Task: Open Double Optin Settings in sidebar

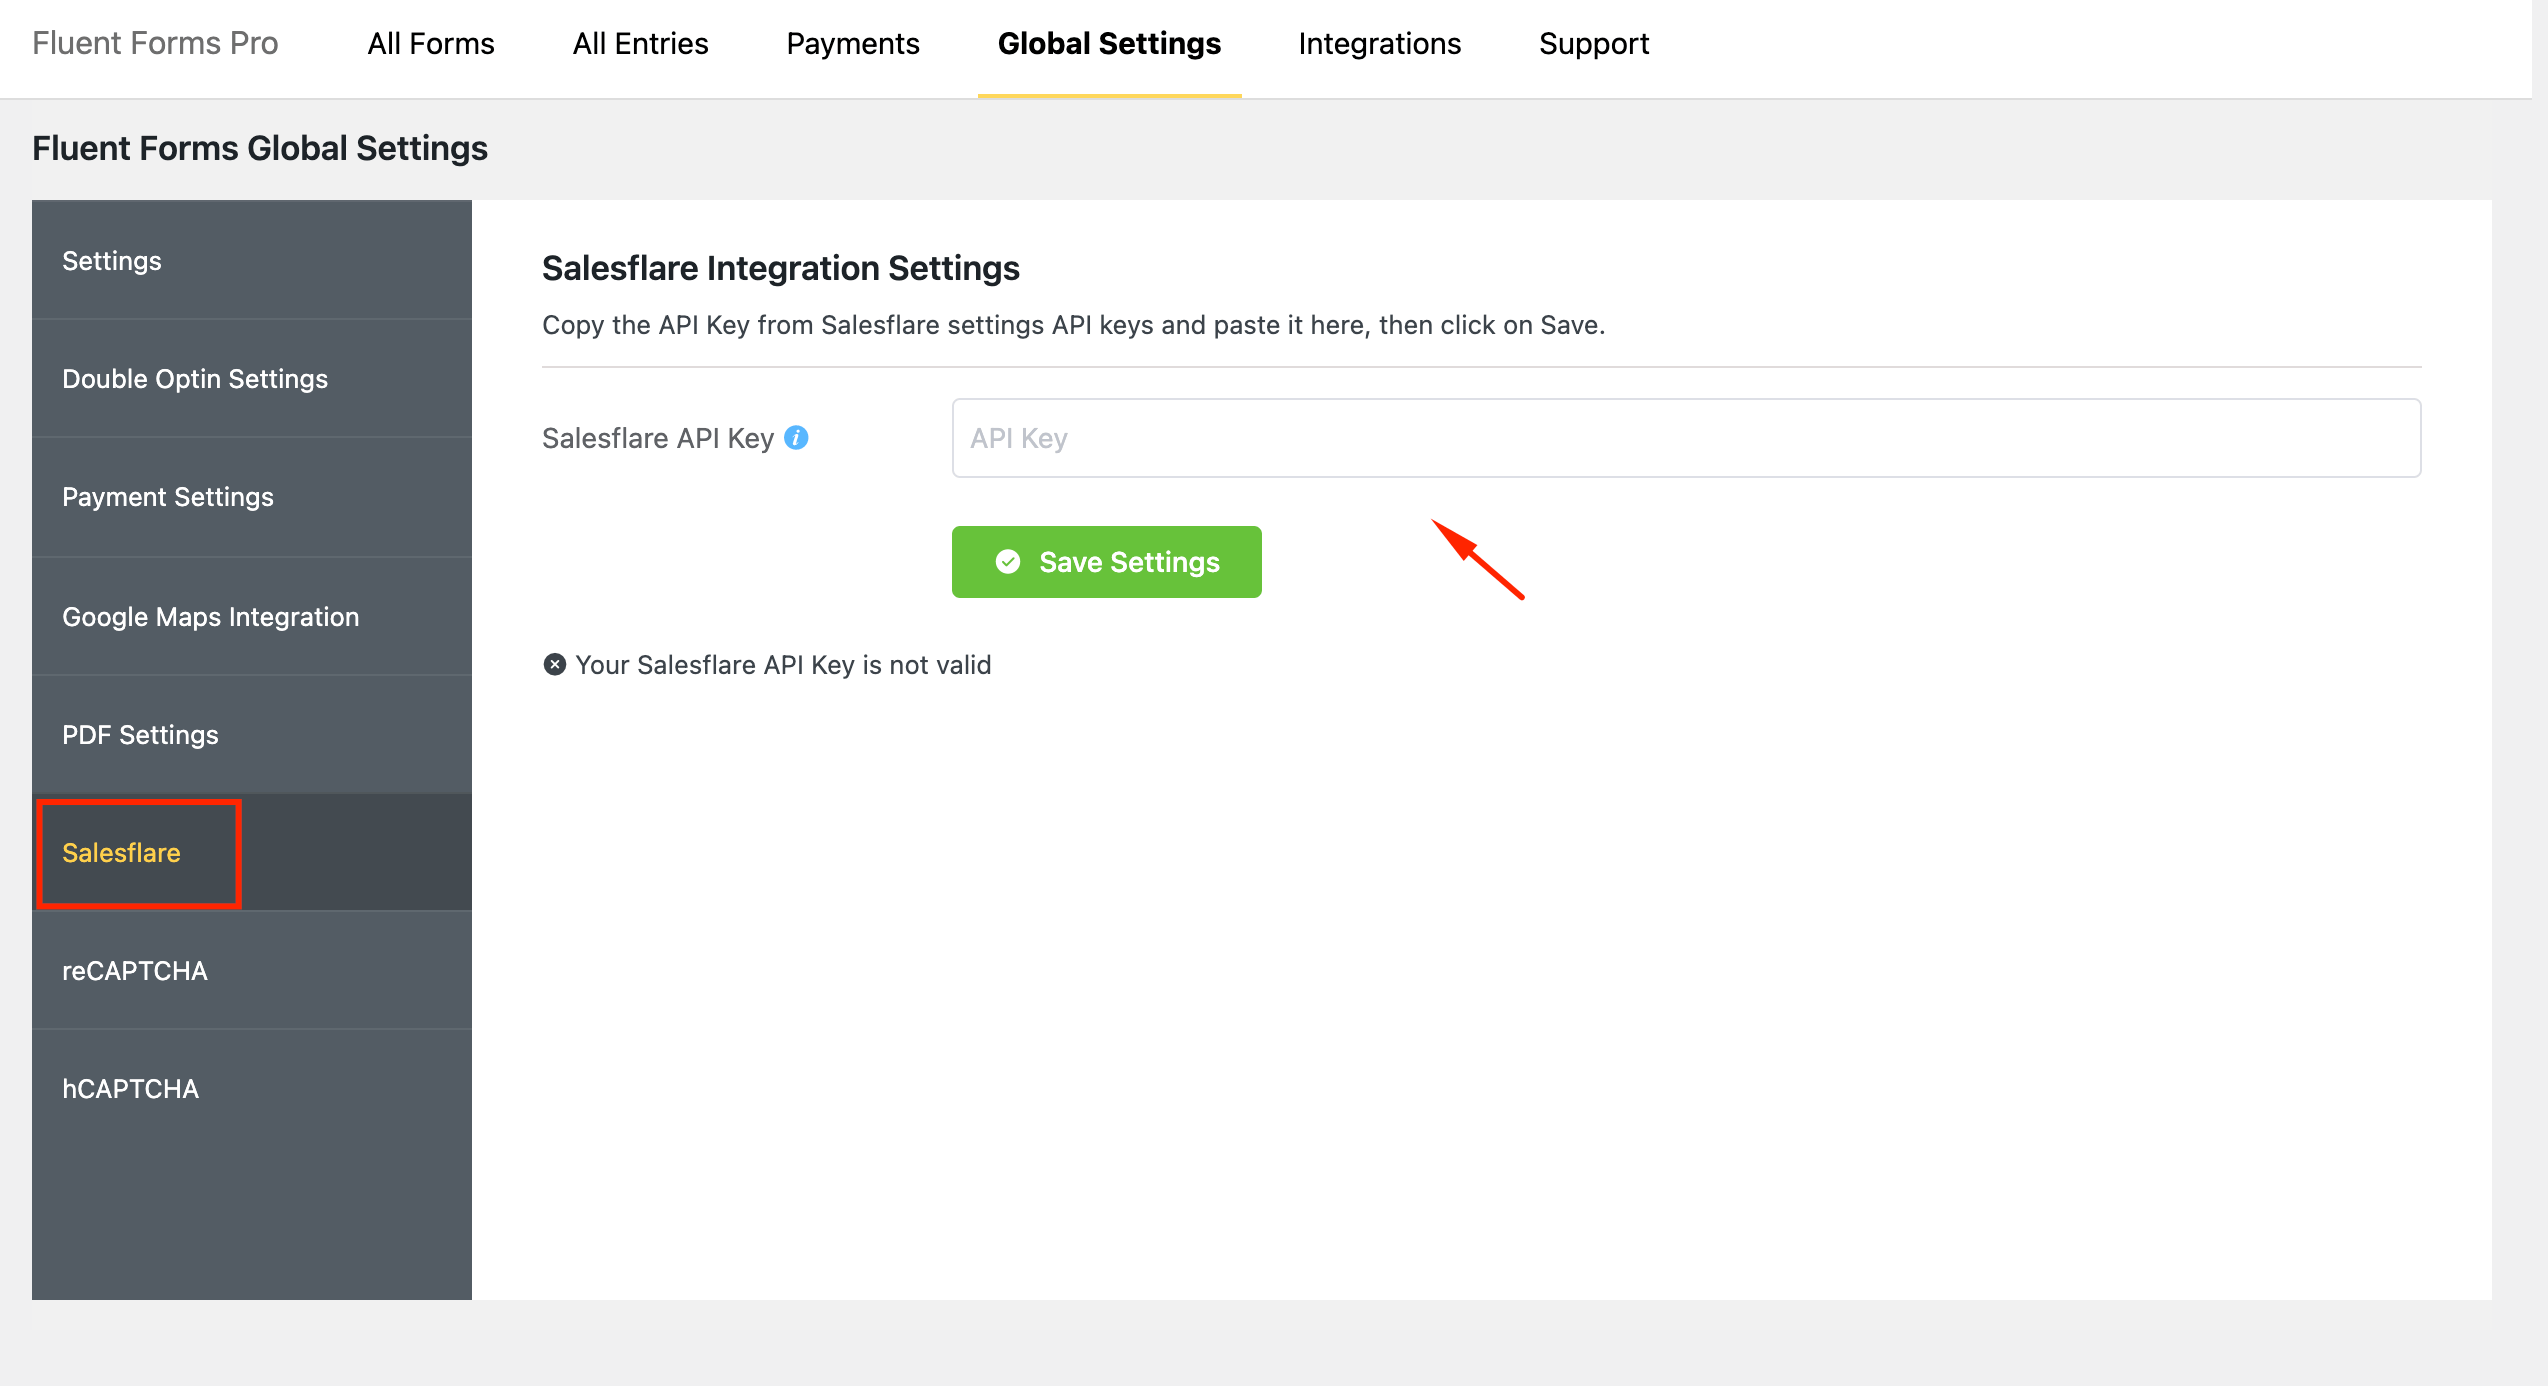Action: tap(252, 378)
